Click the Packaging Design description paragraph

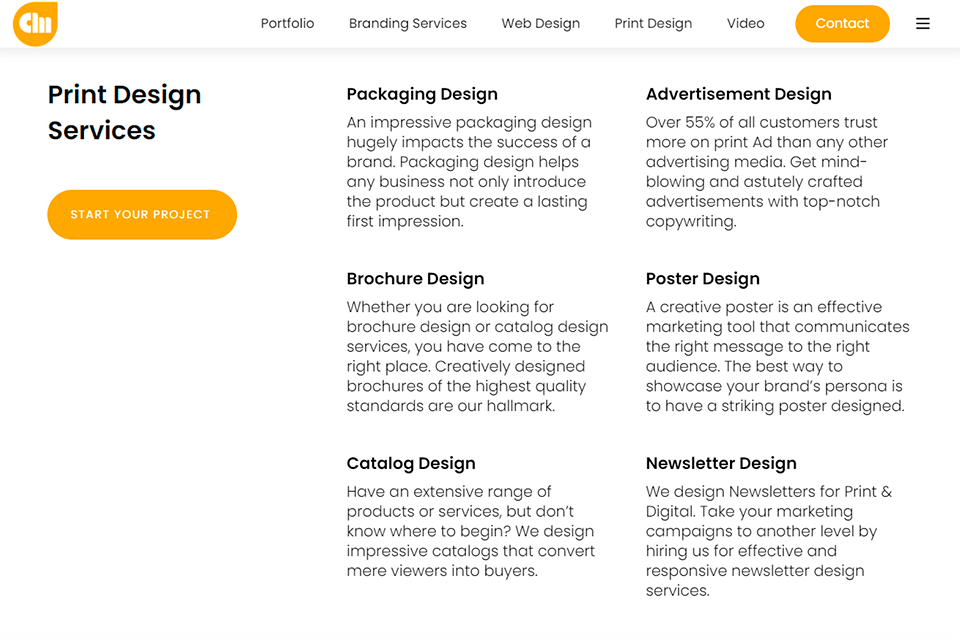point(470,172)
